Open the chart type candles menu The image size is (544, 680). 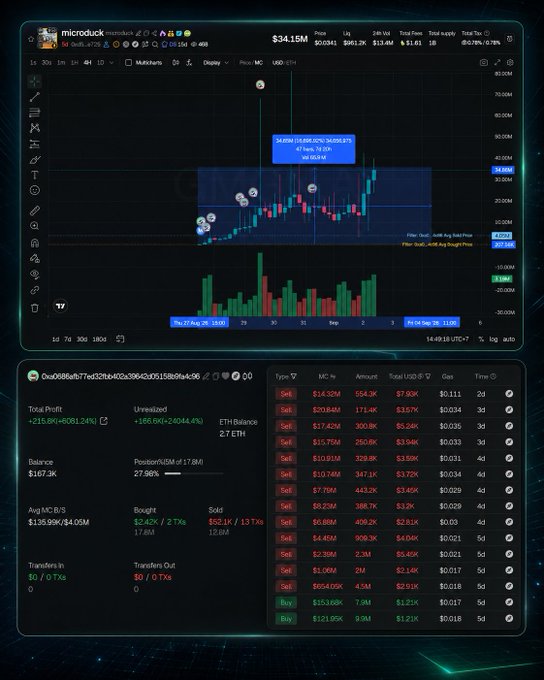pos(176,62)
